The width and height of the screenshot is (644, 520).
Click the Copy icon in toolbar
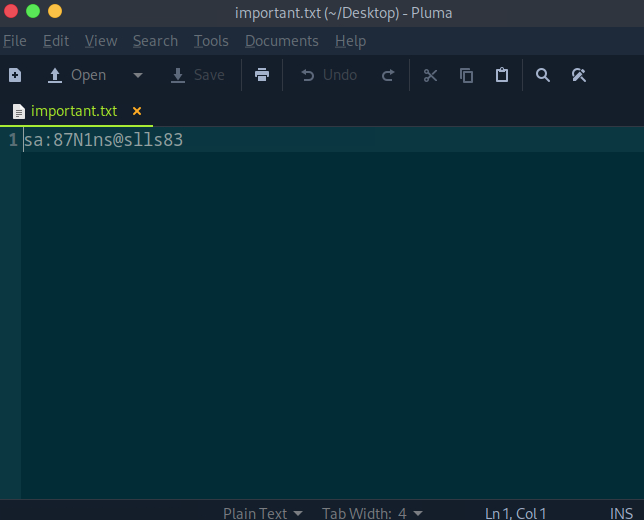point(466,75)
